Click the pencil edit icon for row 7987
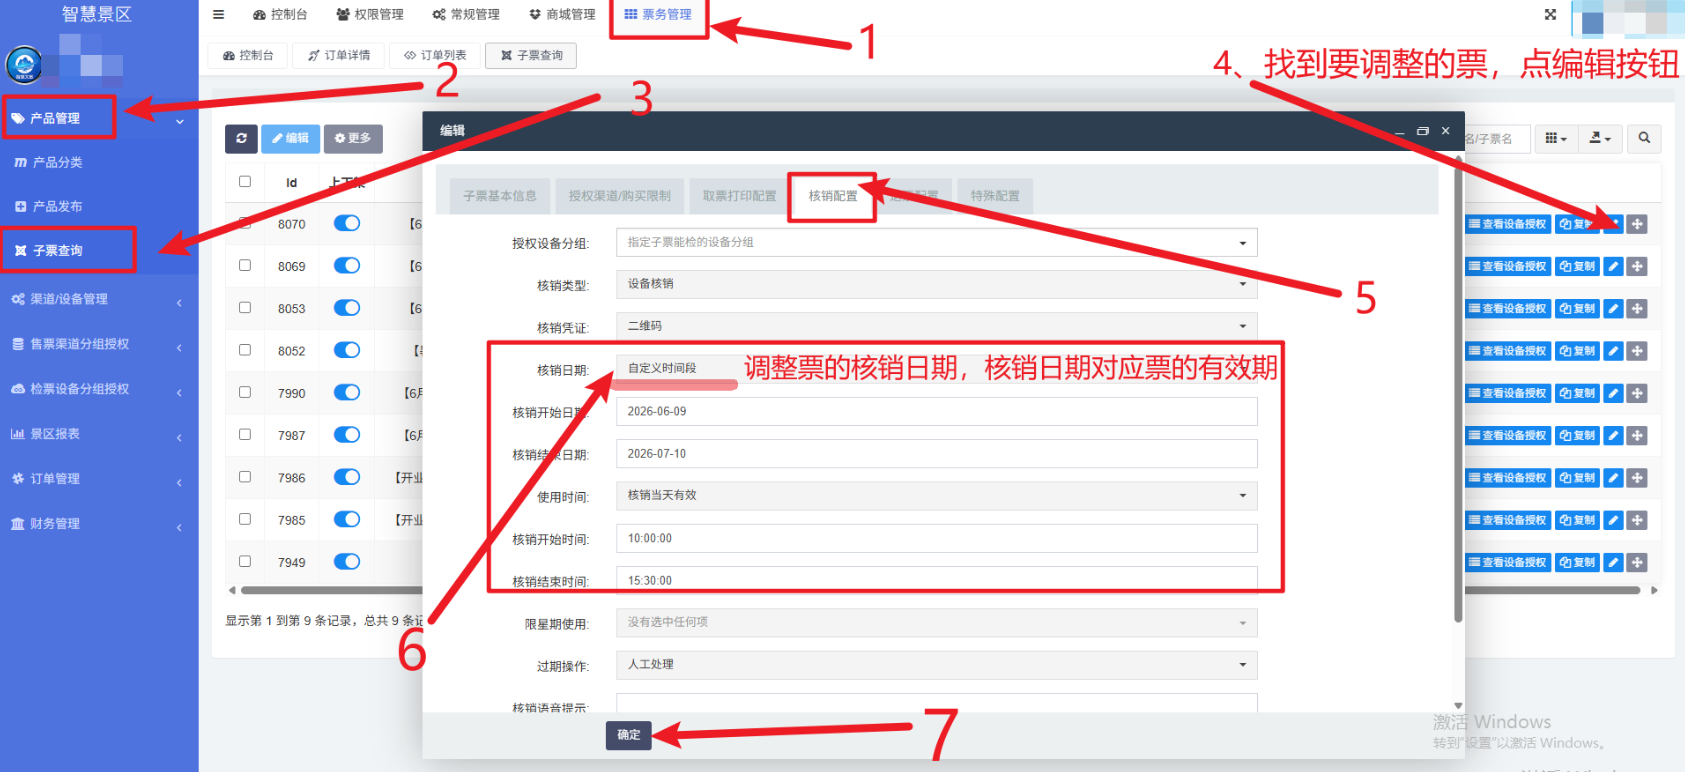Screen dimensions: 1685x772 pyautogui.click(x=1613, y=436)
